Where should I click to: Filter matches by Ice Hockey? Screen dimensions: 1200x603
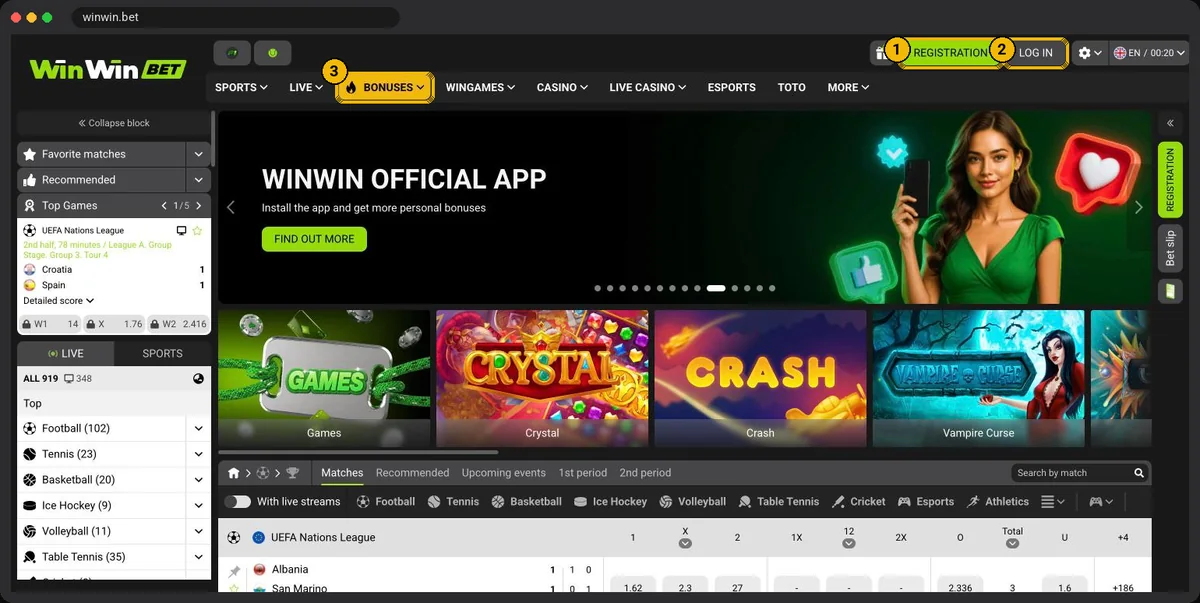(610, 502)
